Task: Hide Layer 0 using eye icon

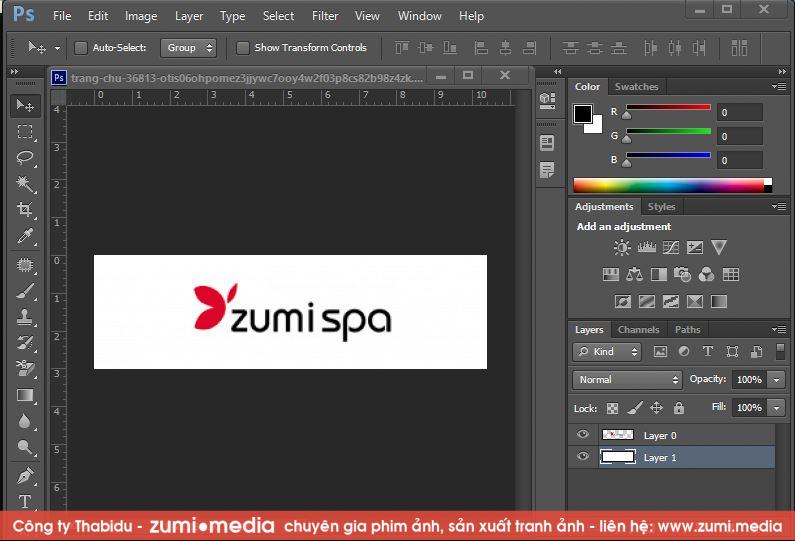Action: click(583, 435)
